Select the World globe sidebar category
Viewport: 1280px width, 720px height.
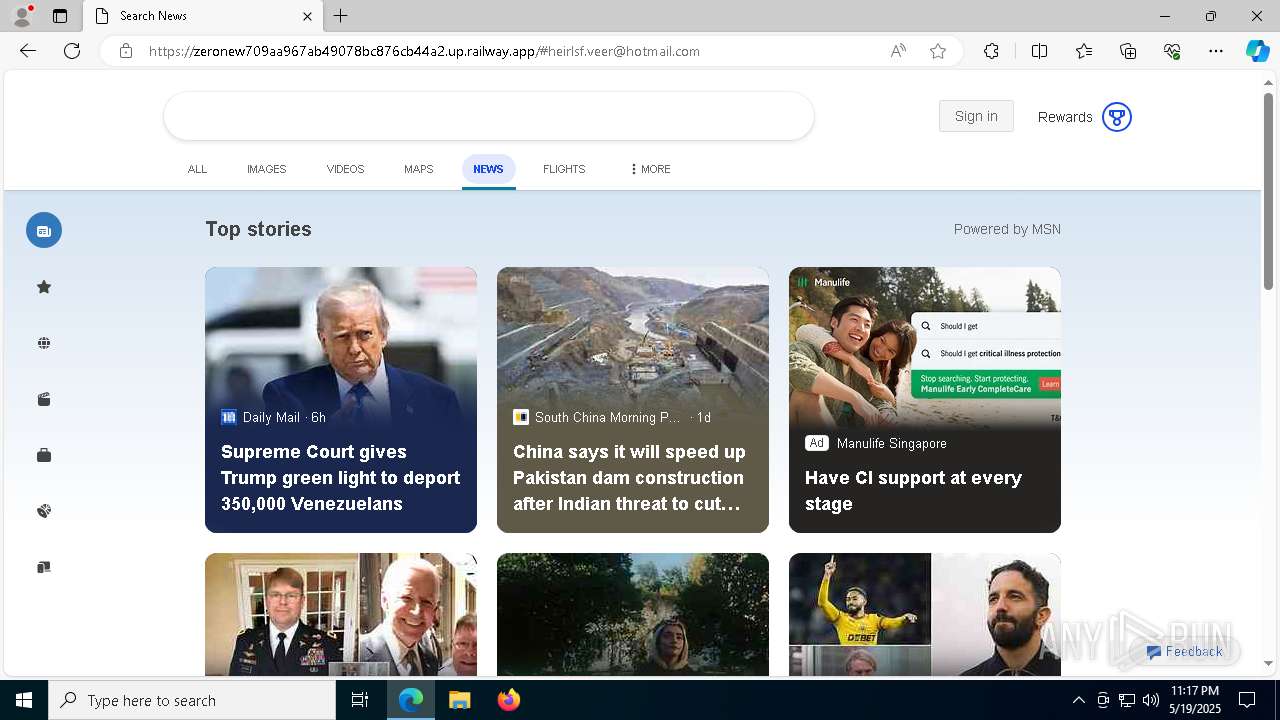click(44, 343)
